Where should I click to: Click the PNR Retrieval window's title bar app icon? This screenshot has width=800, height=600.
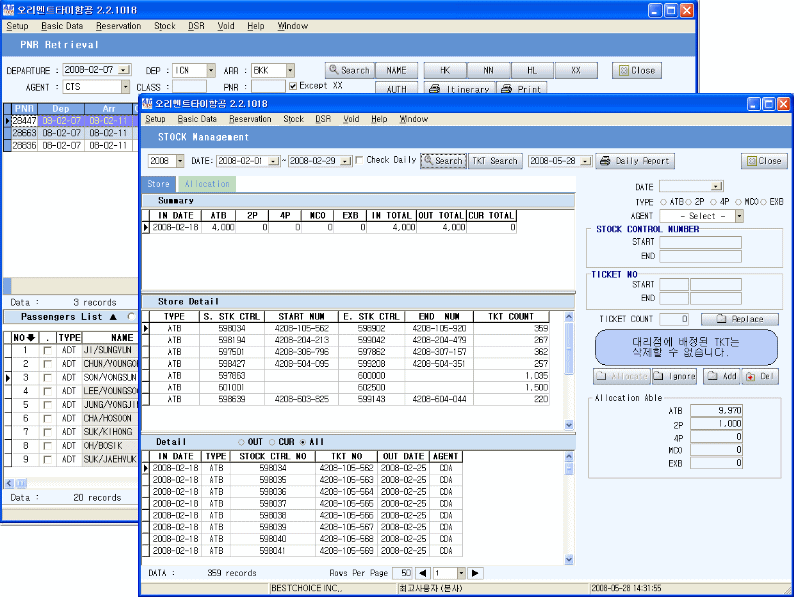point(8,10)
